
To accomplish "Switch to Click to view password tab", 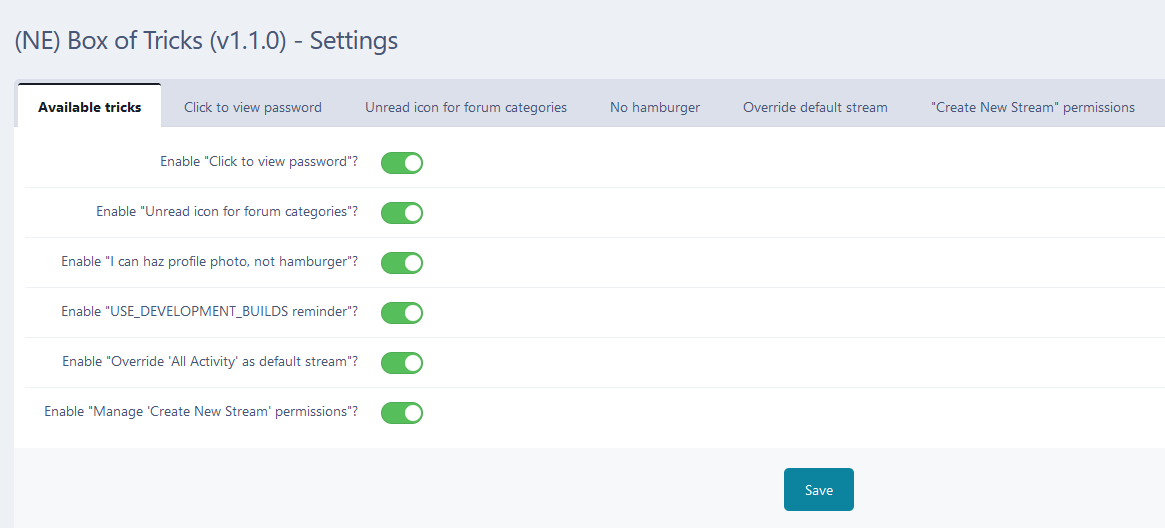I will pos(253,107).
